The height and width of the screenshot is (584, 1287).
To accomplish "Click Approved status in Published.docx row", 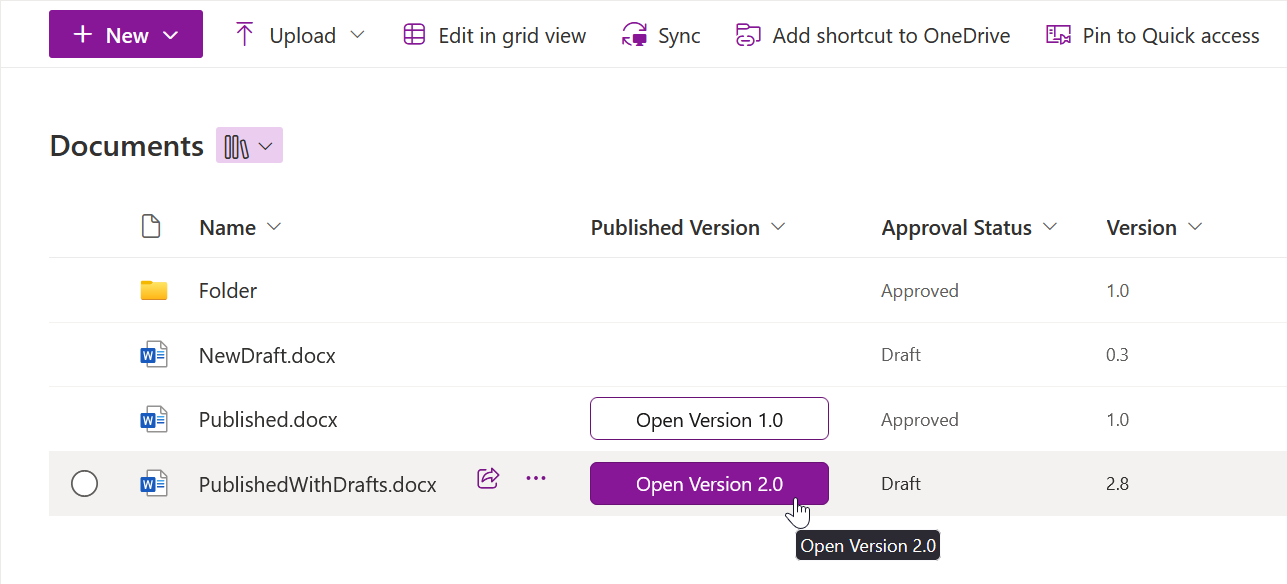I will [920, 419].
